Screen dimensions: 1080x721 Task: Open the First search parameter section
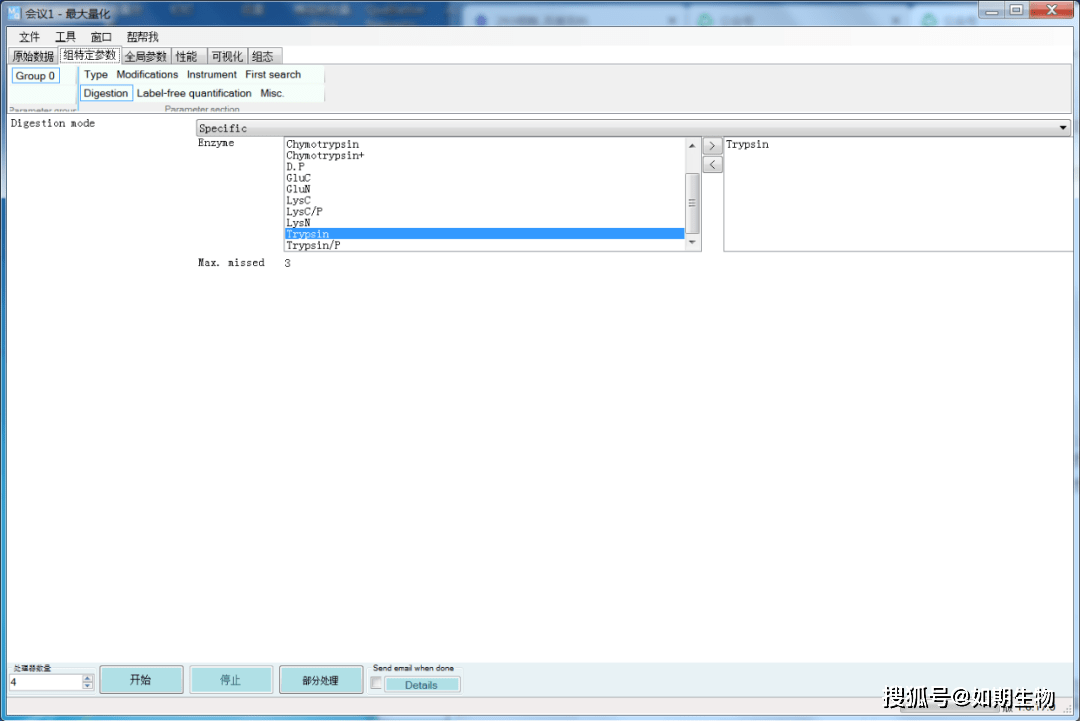tap(273, 74)
